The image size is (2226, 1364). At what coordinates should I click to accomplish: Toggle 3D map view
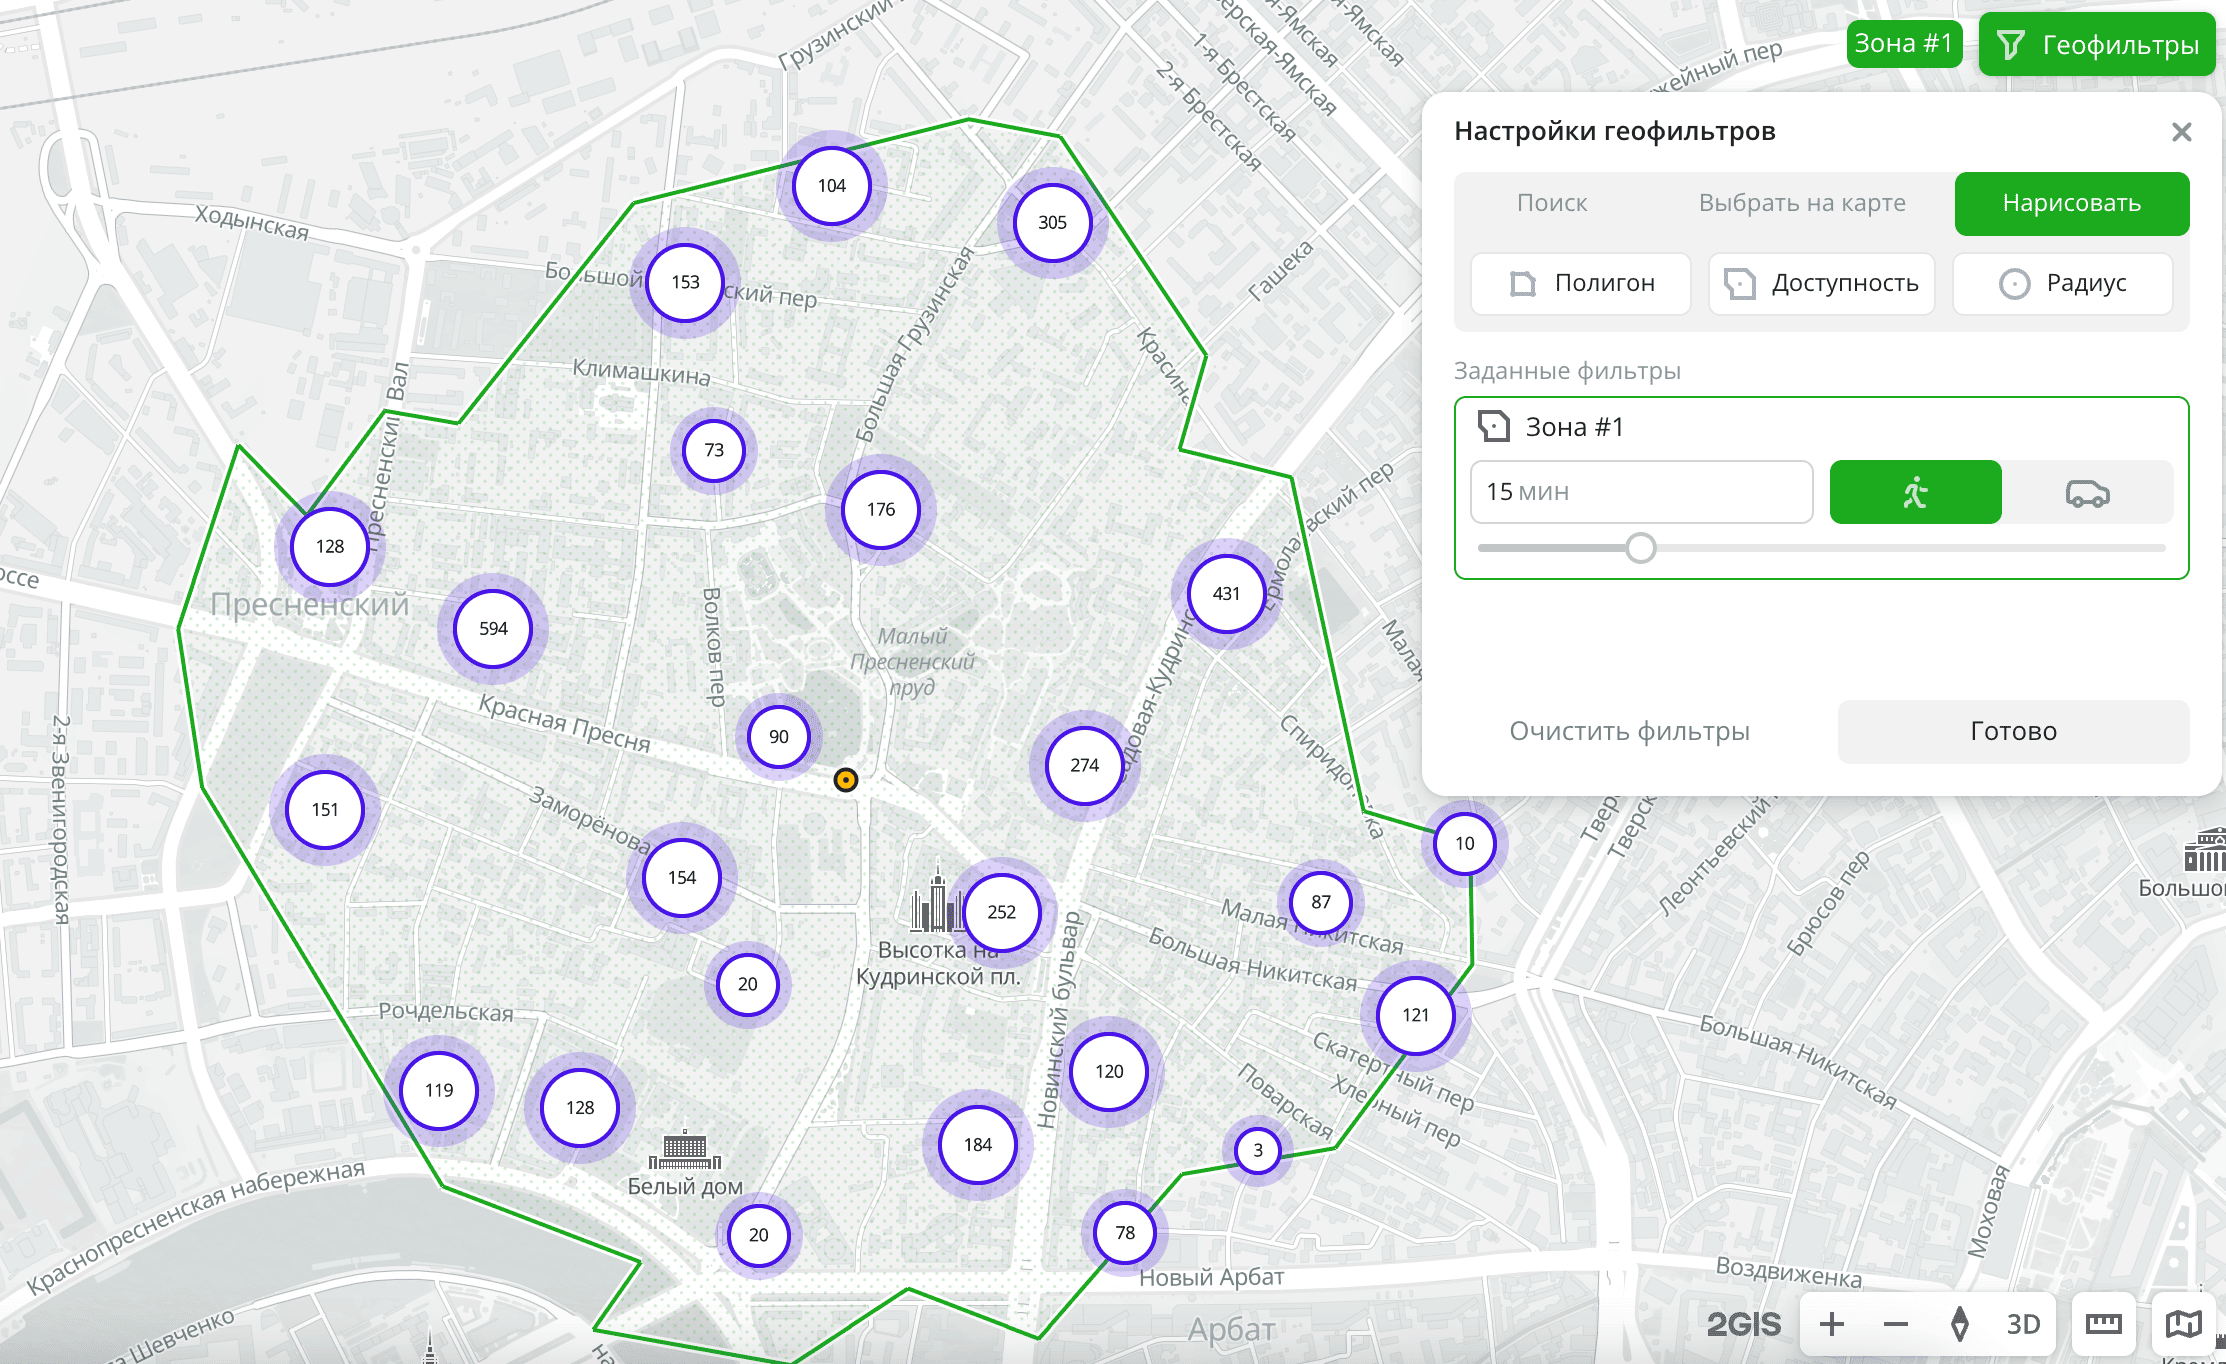(x=2023, y=1324)
